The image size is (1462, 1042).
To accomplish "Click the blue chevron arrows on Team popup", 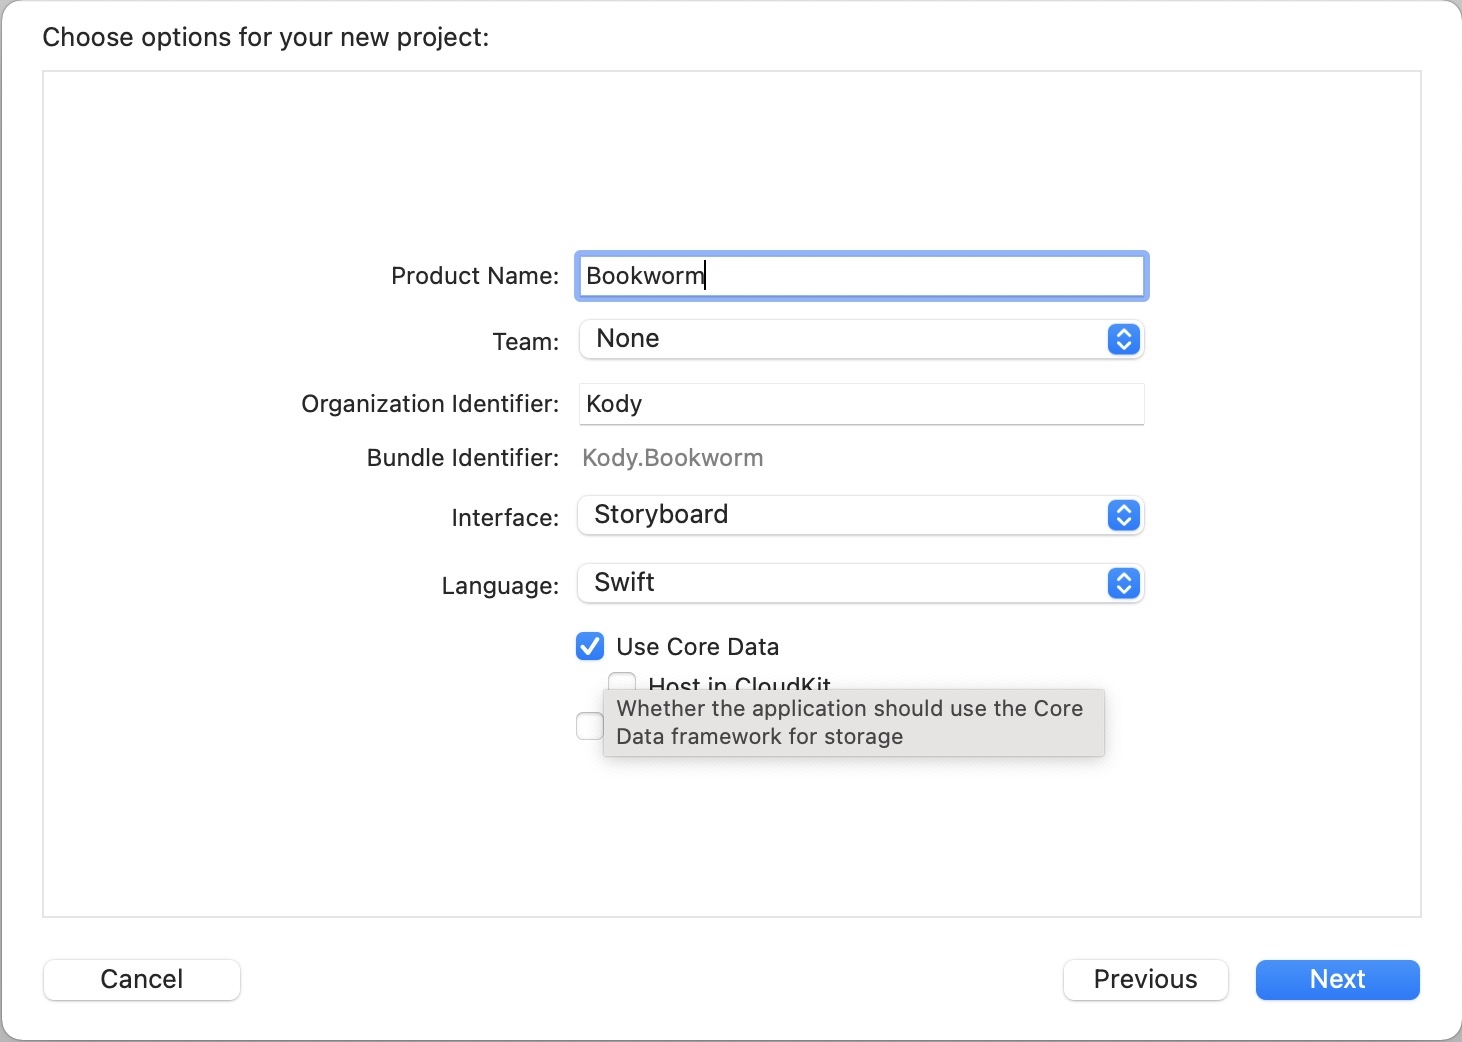I will [1124, 340].
